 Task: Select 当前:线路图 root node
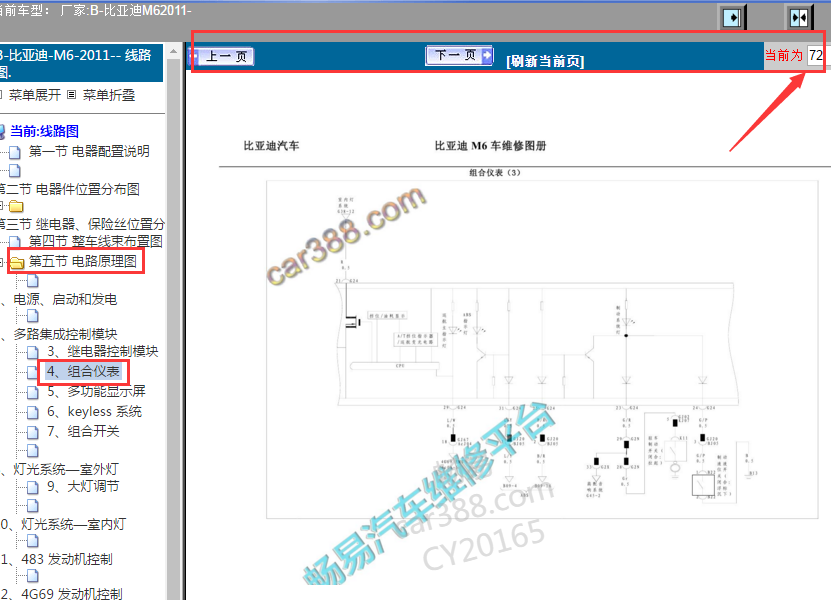[x=45, y=131]
